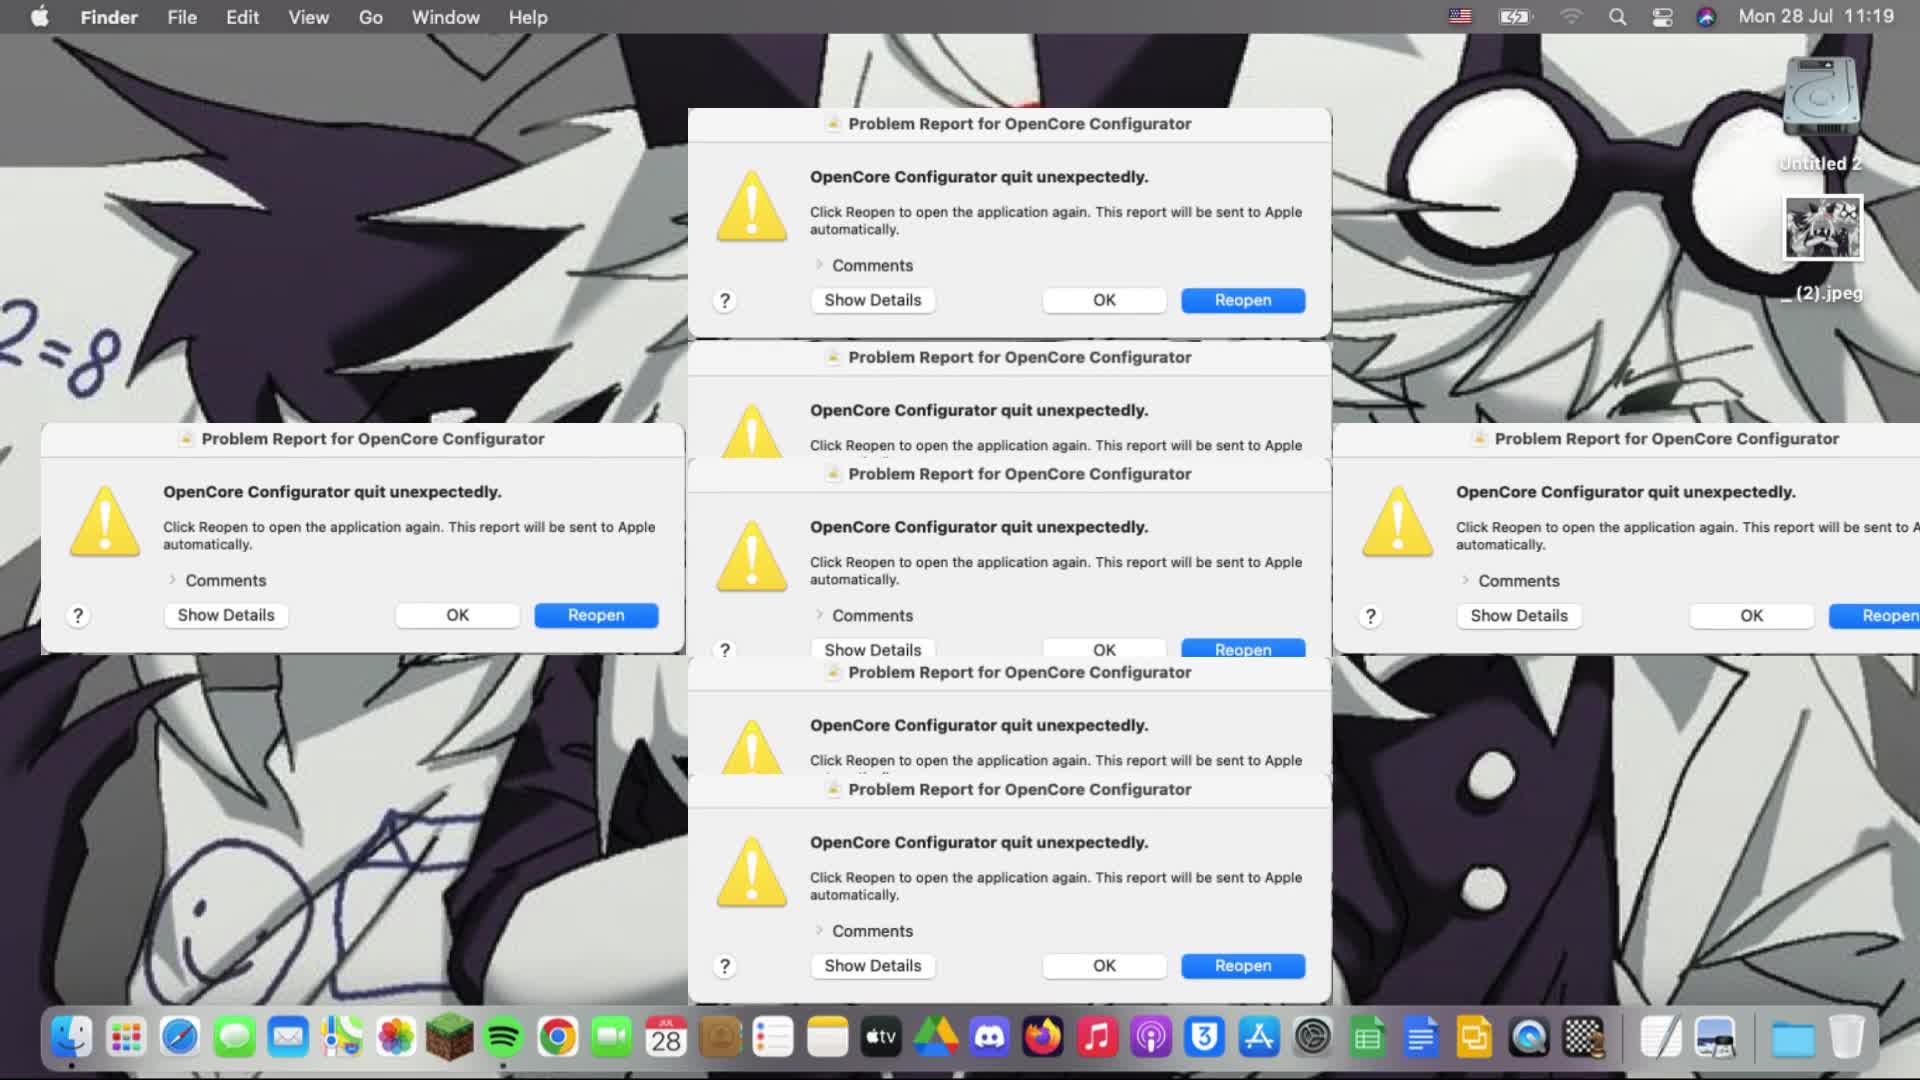The image size is (1920, 1080).
Task: Open Google Slides from the Dock
Action: coord(1476,1037)
